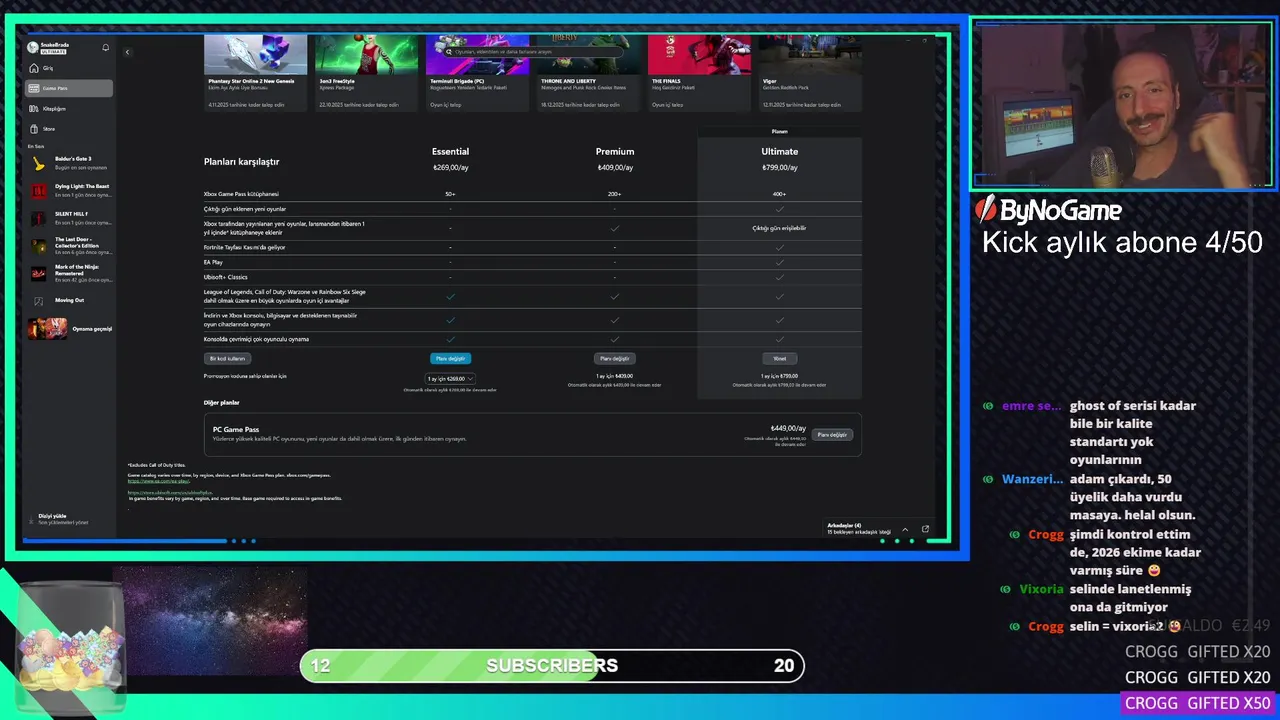
Task: Click Crogg's chat username on 2026 ekime message
Action: point(1046,534)
